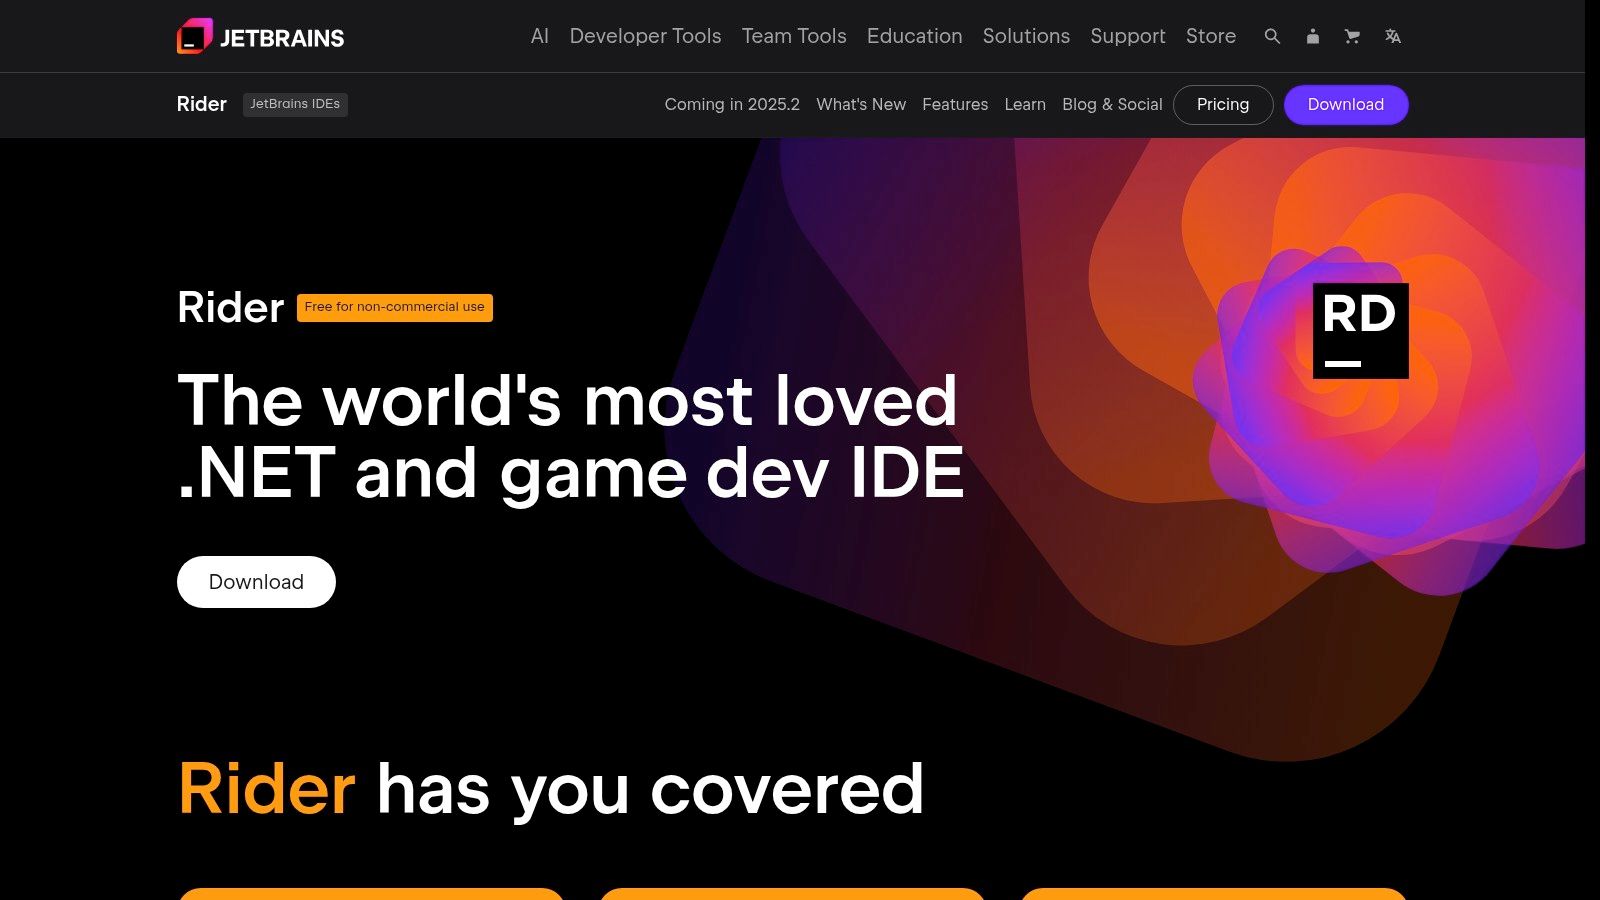
Task: Click the purple Download button in subnav
Action: (x=1346, y=105)
